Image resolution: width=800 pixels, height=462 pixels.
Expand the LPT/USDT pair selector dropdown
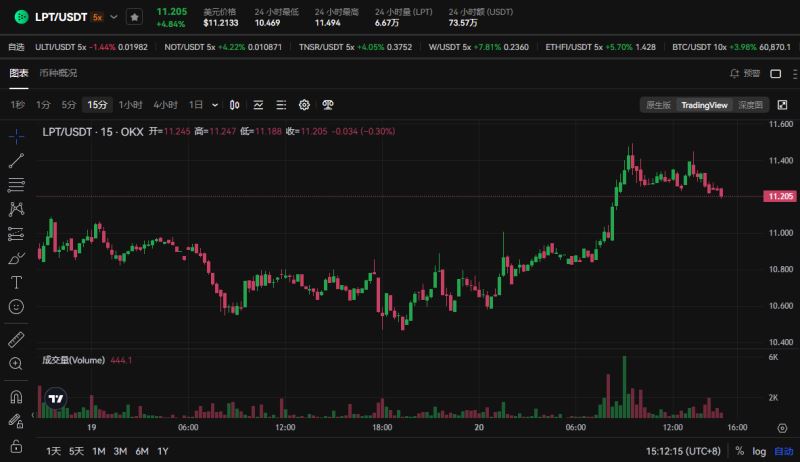click(113, 17)
